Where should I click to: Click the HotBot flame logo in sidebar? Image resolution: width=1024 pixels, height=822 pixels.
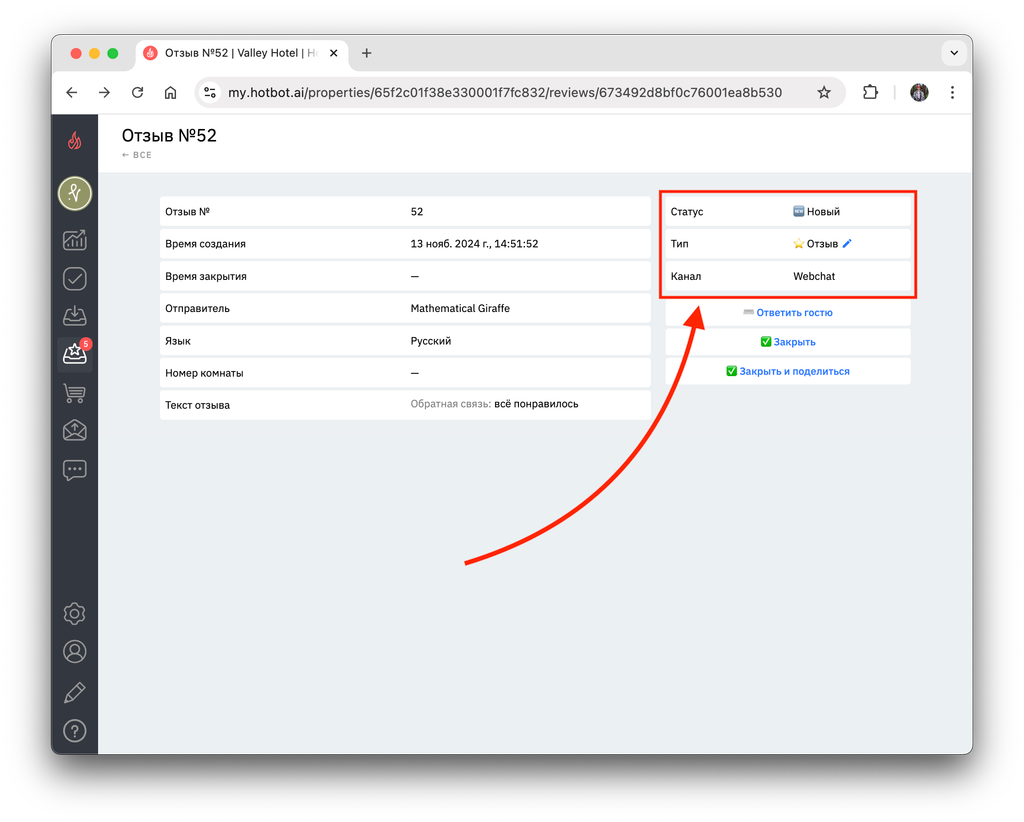click(74, 140)
